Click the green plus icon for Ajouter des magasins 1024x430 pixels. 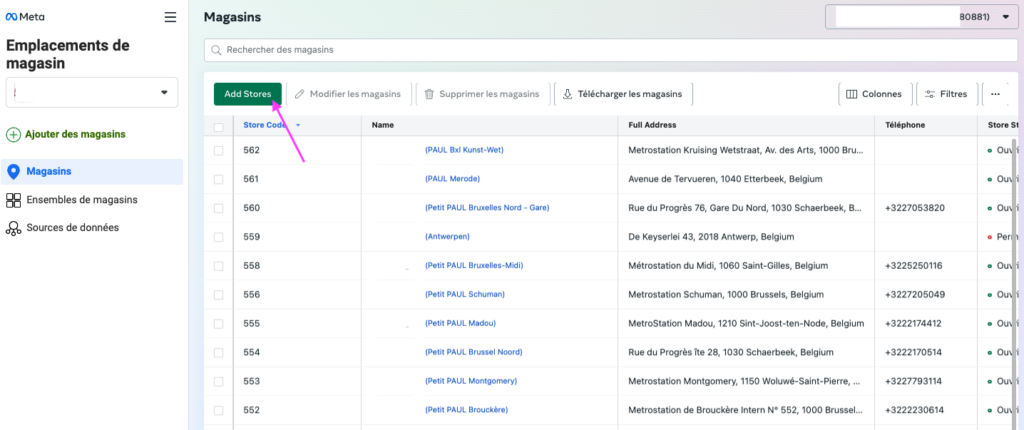click(x=13, y=135)
